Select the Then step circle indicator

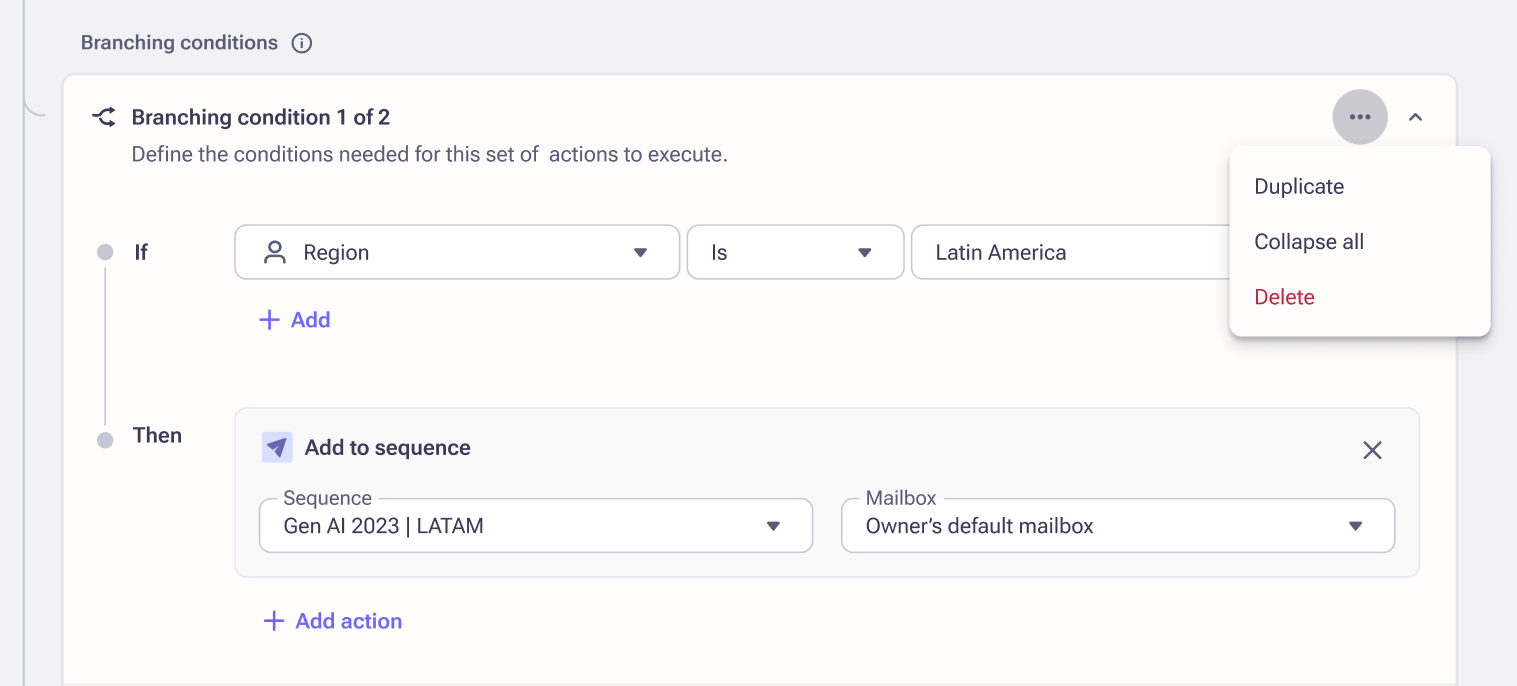(105, 439)
